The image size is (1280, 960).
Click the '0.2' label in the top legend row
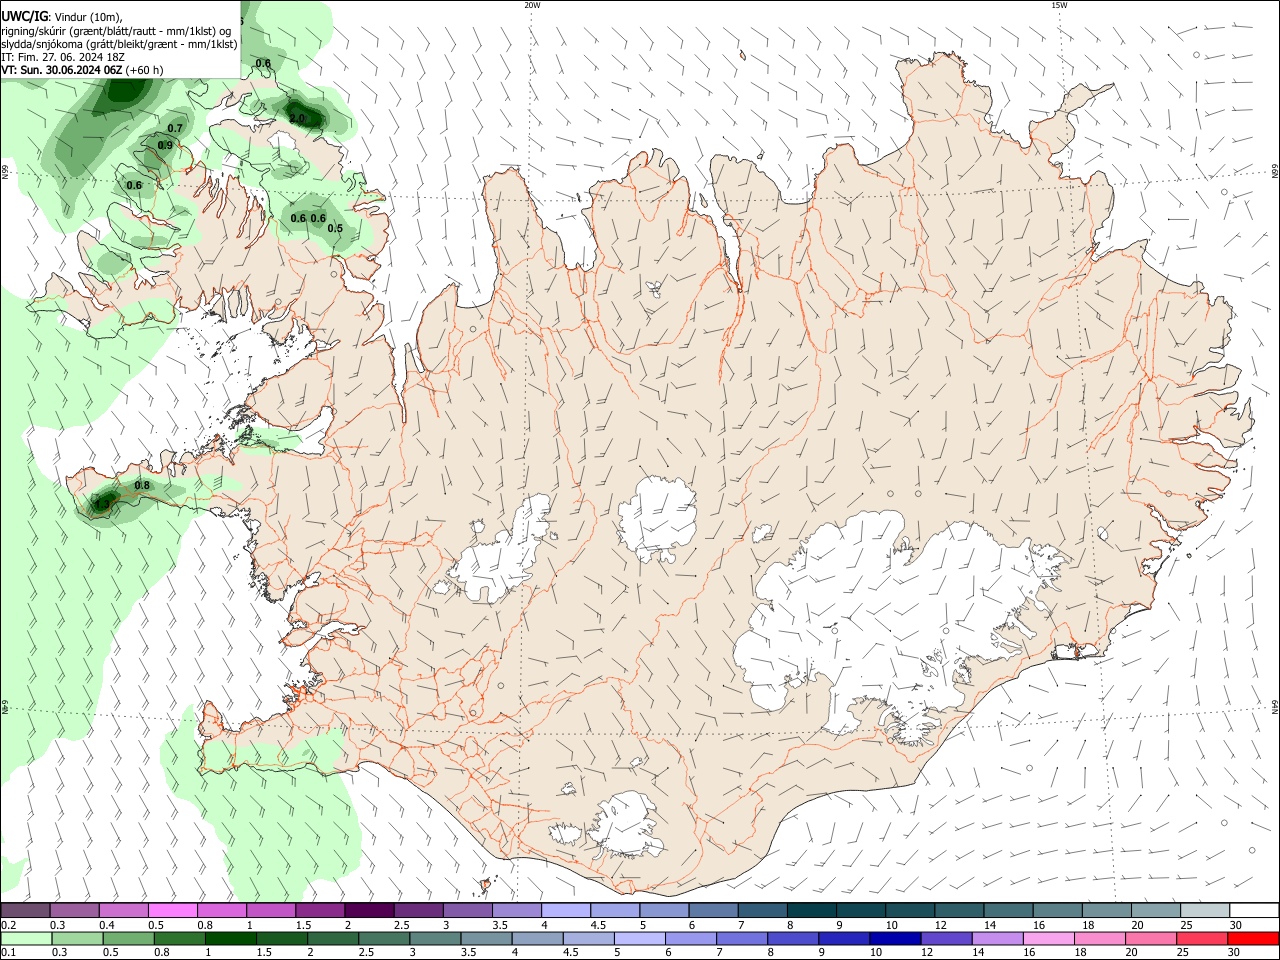coord(7,925)
